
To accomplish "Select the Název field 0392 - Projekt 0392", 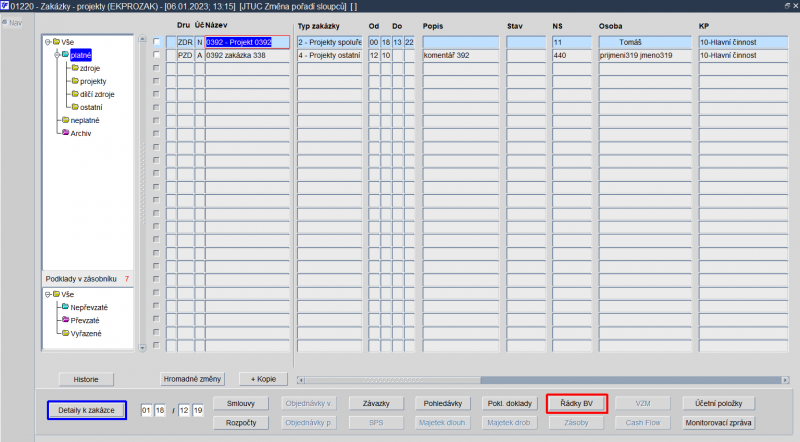I will [x=247, y=42].
